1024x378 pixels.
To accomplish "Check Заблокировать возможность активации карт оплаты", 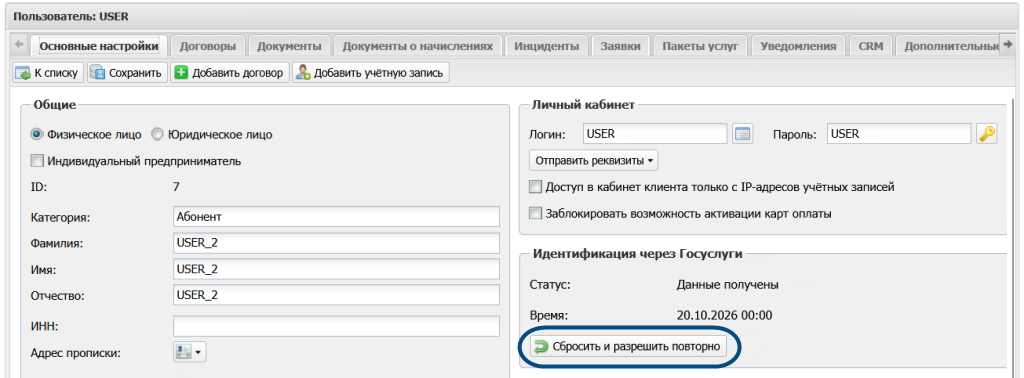I will tap(536, 213).
